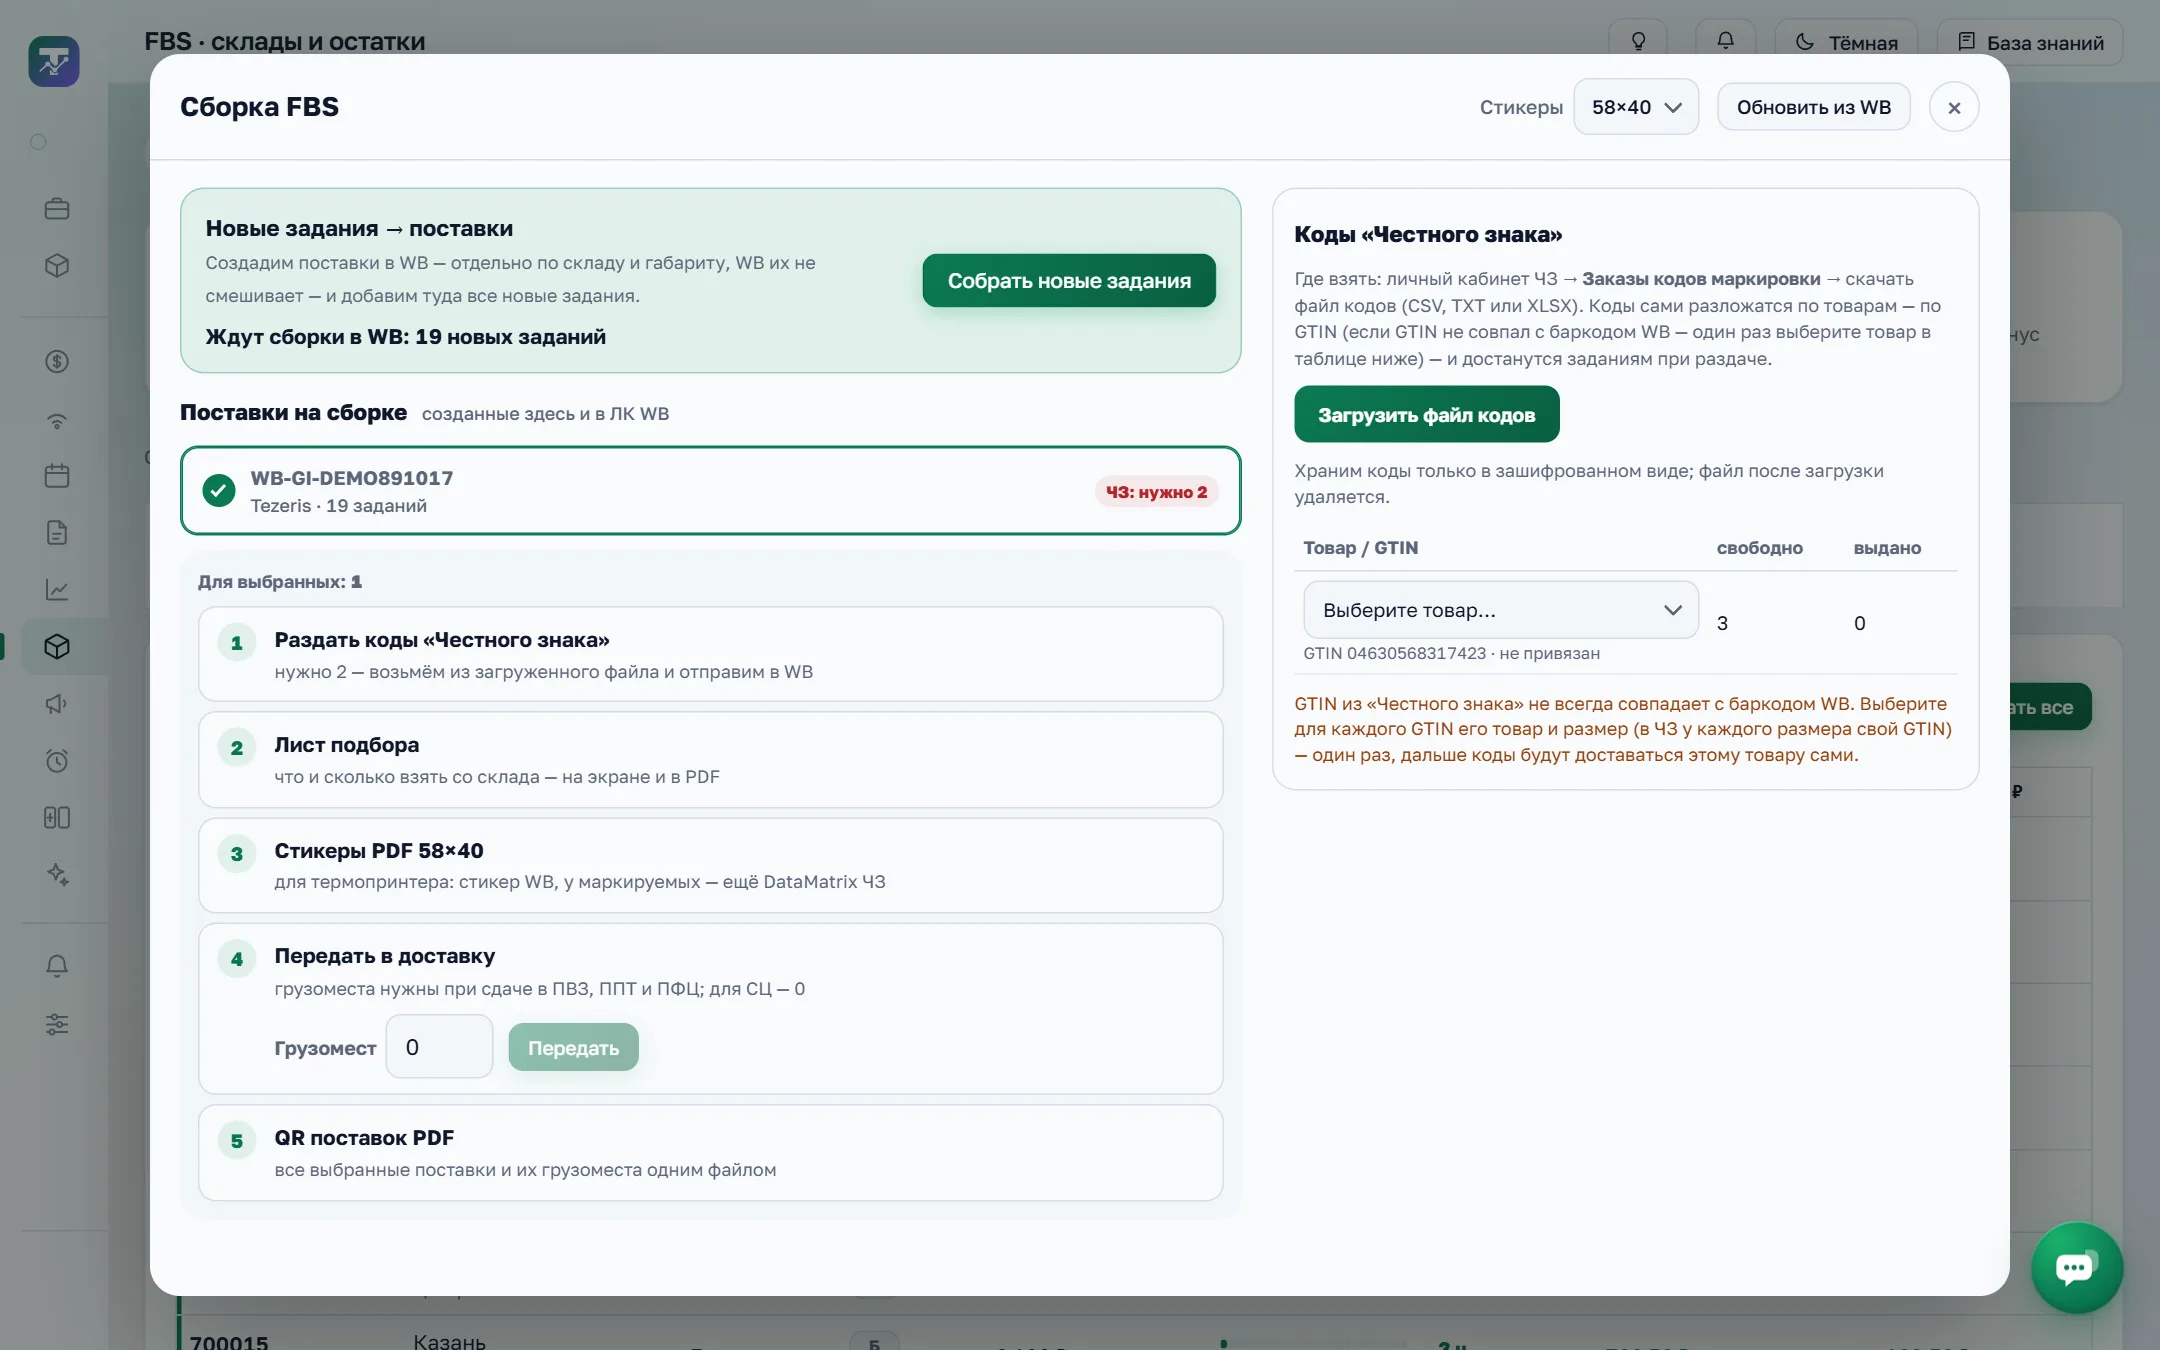Open the 58×40 sticker size dropdown
Viewport: 2160px width, 1350px height.
(1636, 107)
